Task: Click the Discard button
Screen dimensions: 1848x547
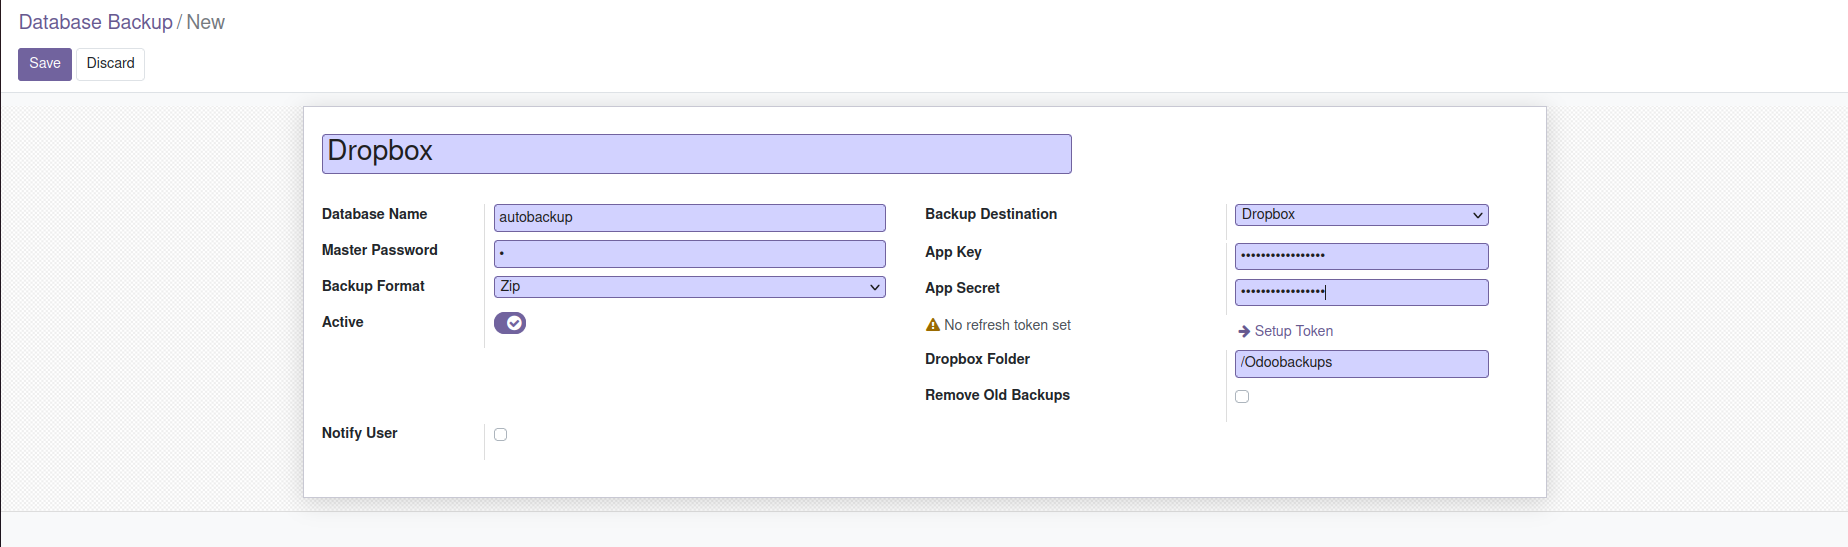Action: click(x=110, y=64)
